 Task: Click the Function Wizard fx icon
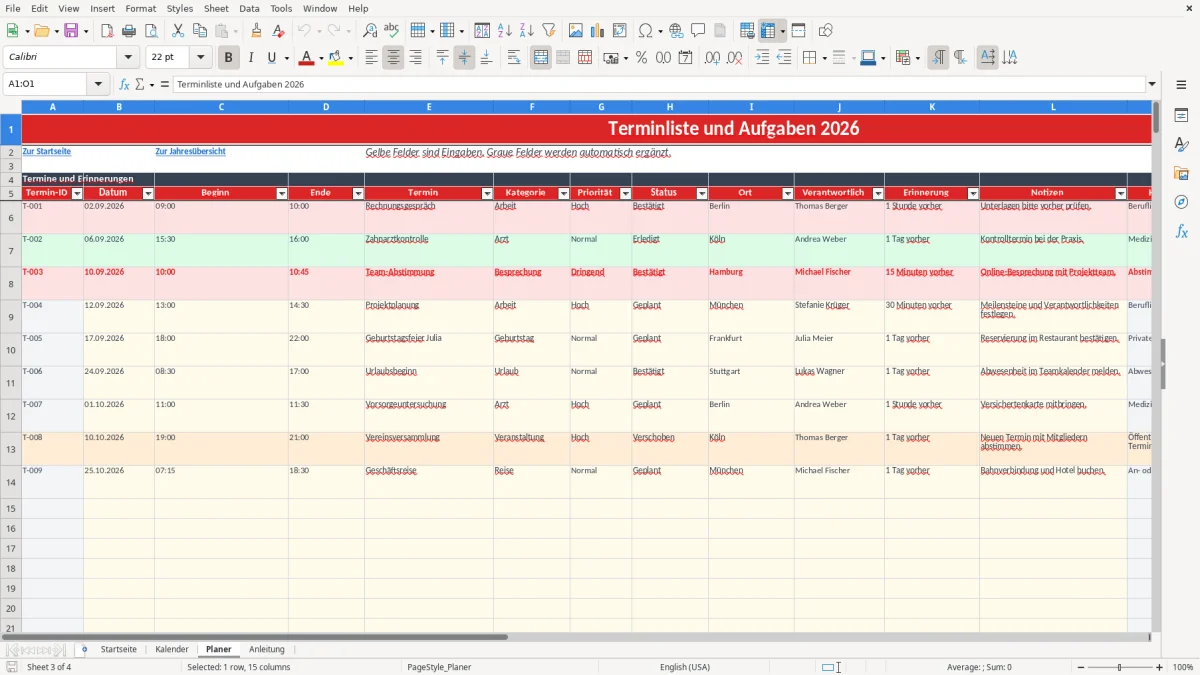click(x=124, y=85)
